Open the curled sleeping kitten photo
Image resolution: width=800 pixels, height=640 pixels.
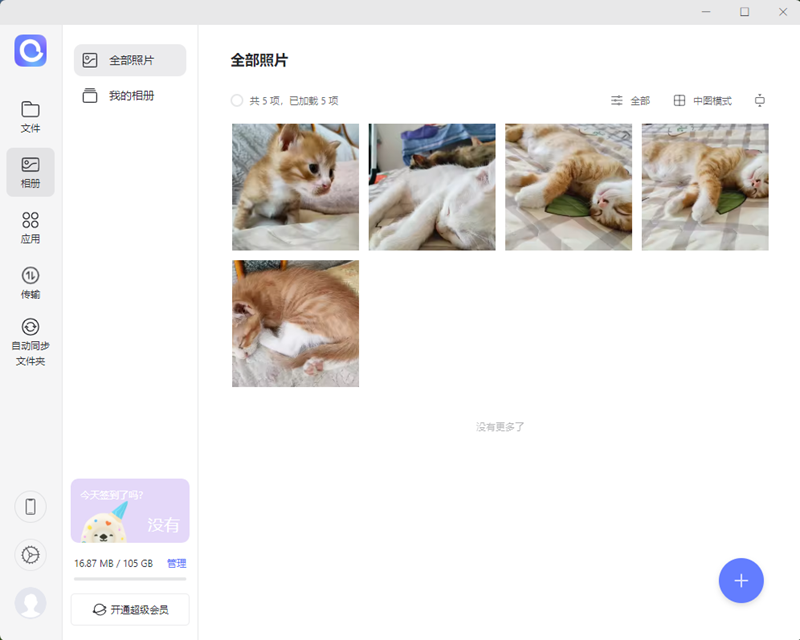(295, 324)
